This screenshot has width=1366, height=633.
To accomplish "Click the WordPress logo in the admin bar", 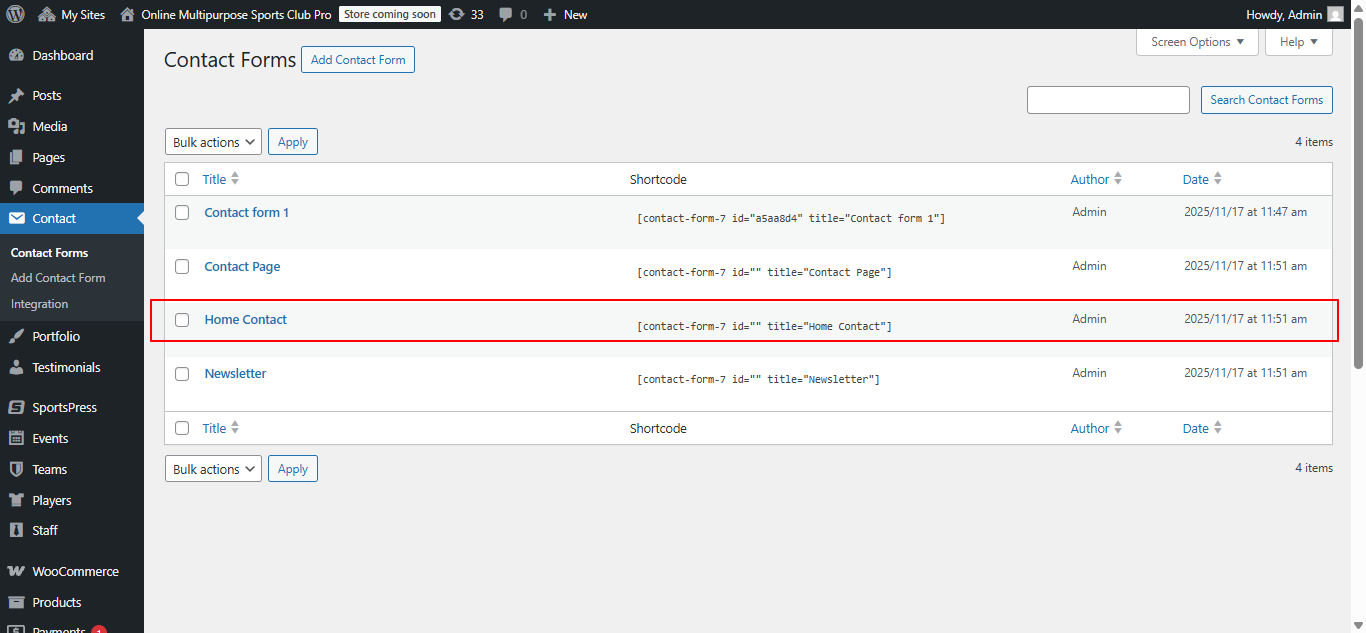I will [15, 14].
